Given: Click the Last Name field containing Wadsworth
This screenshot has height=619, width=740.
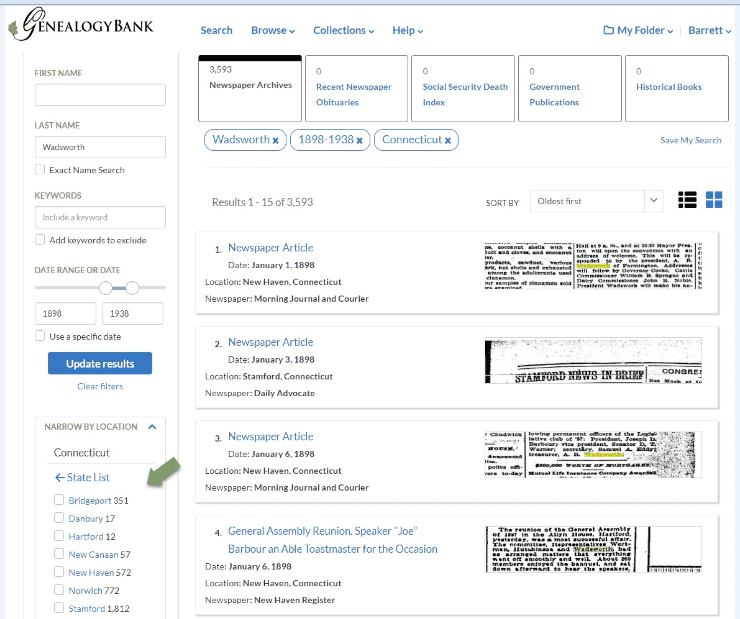Looking at the screenshot, I should pyautogui.click(x=100, y=147).
